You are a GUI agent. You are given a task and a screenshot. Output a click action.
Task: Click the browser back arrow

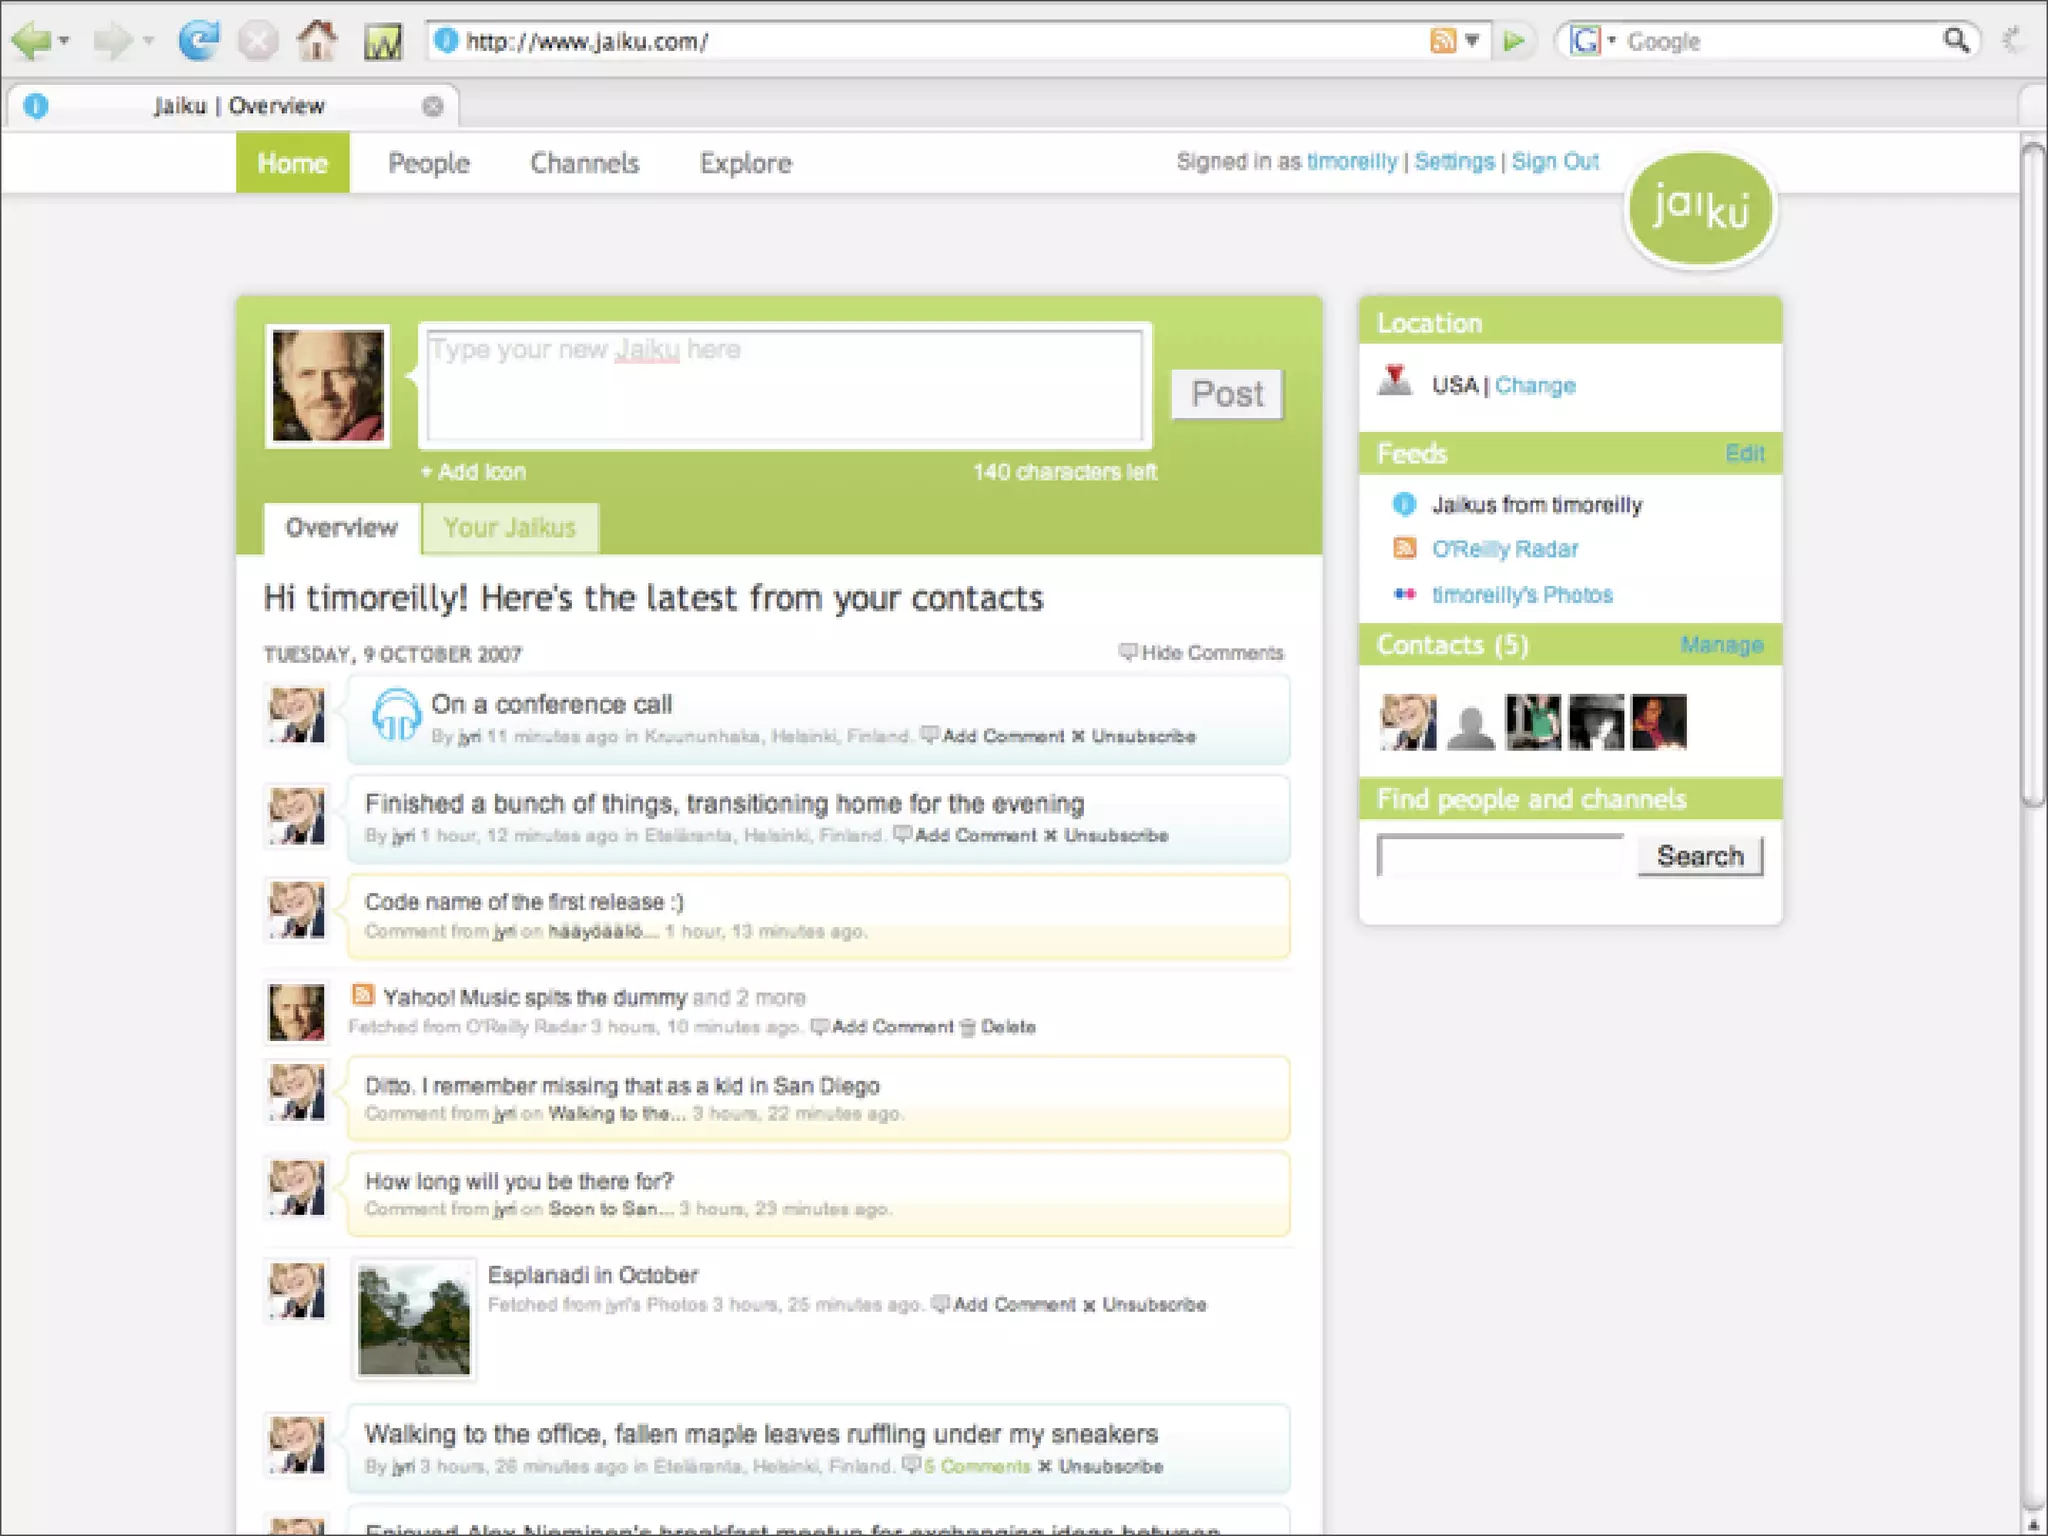[x=32, y=41]
